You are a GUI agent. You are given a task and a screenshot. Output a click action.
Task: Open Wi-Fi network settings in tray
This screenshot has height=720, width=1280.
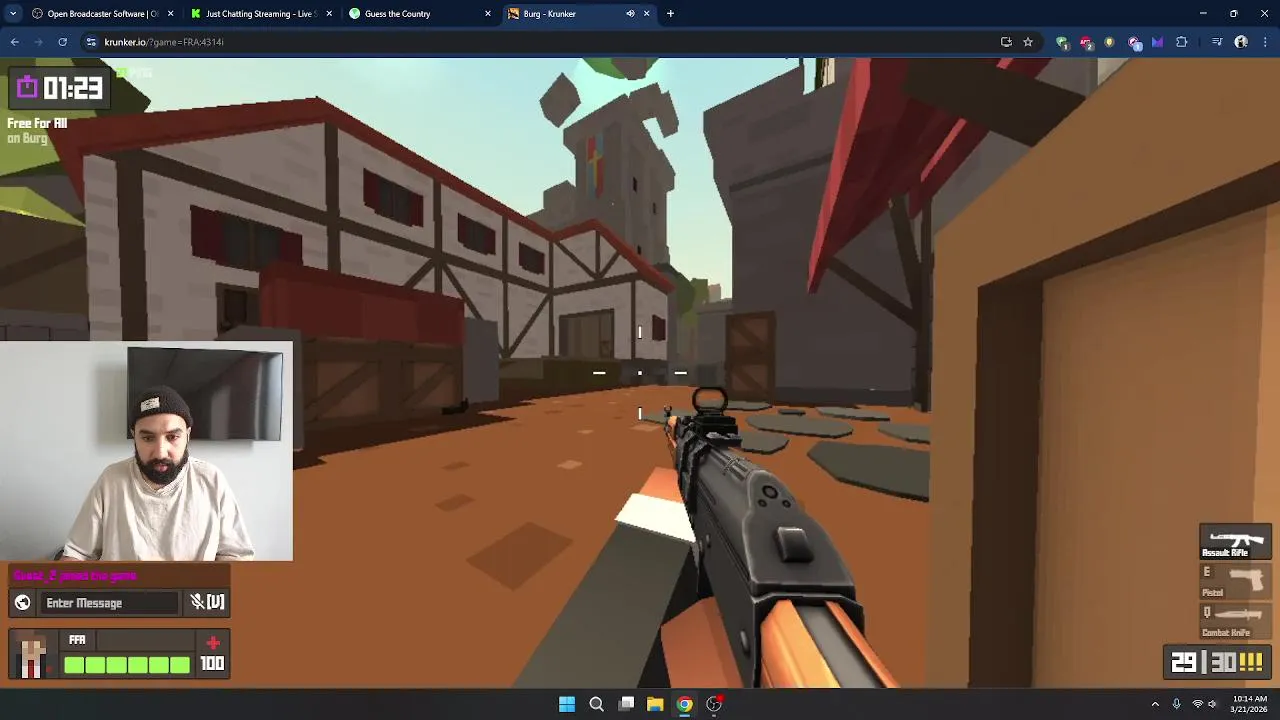coord(1197,704)
